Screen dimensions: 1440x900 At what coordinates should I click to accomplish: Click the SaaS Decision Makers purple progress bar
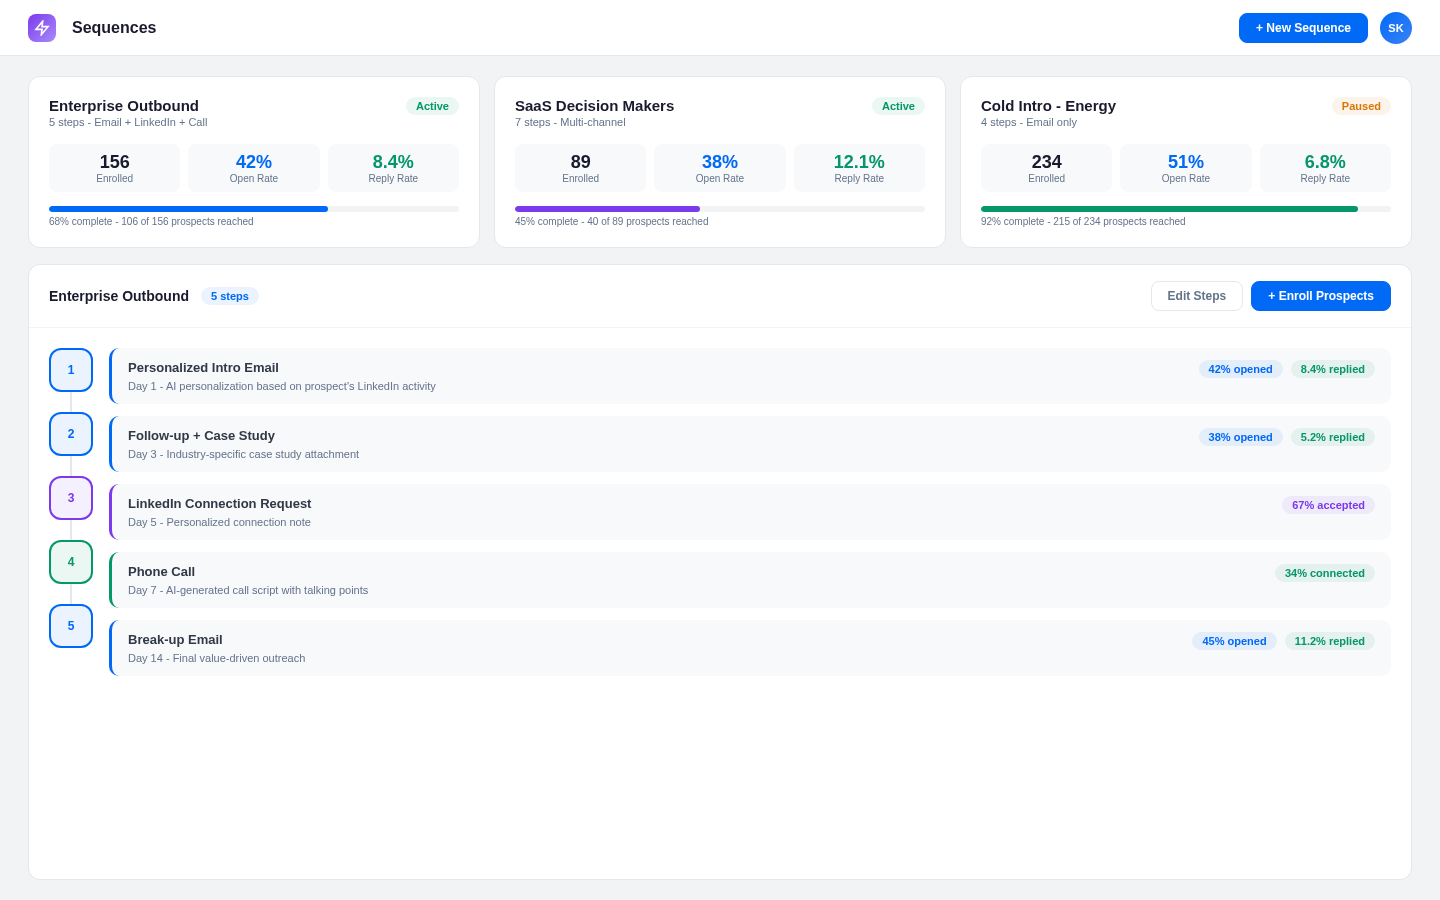pos(720,209)
